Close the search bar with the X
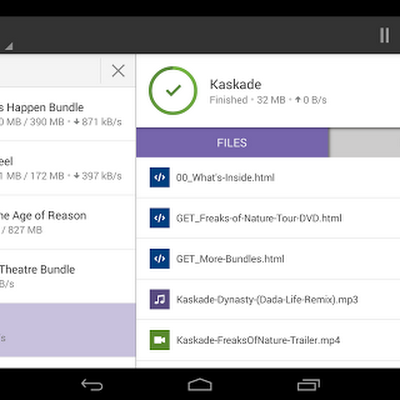Viewport: 400px width, 400px height. 118,71
